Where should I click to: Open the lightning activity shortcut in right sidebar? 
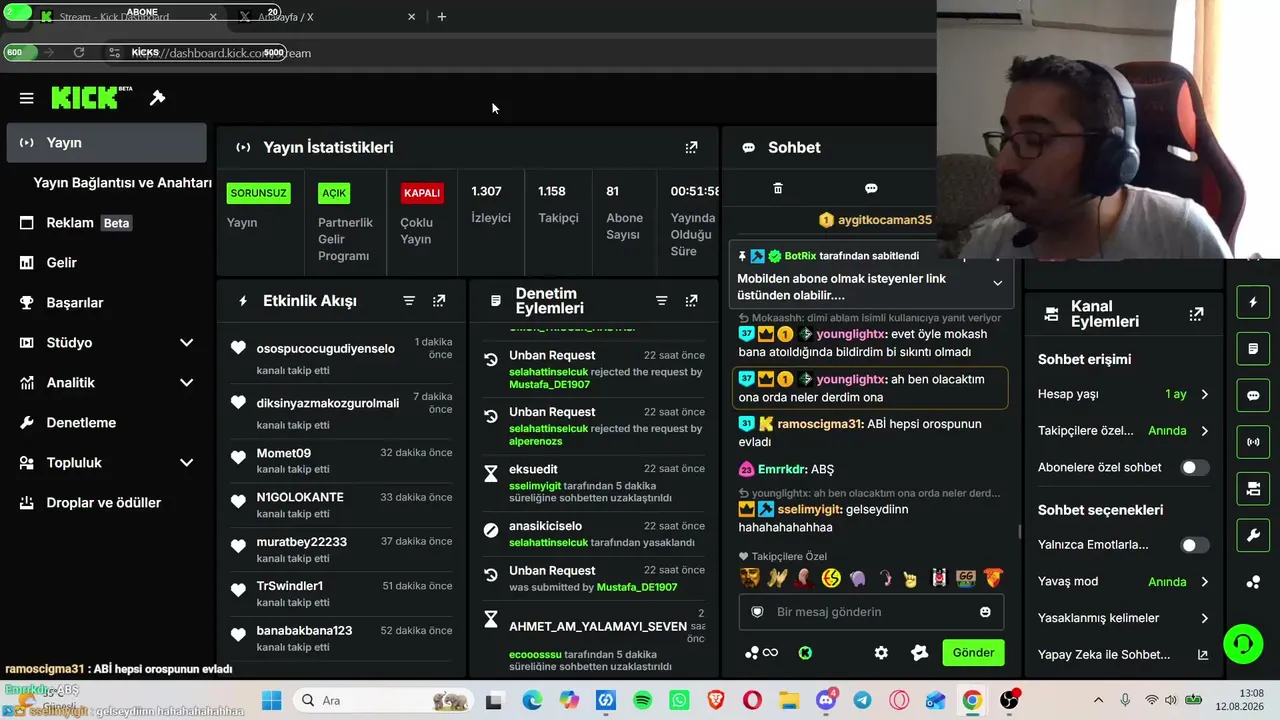click(x=1253, y=302)
